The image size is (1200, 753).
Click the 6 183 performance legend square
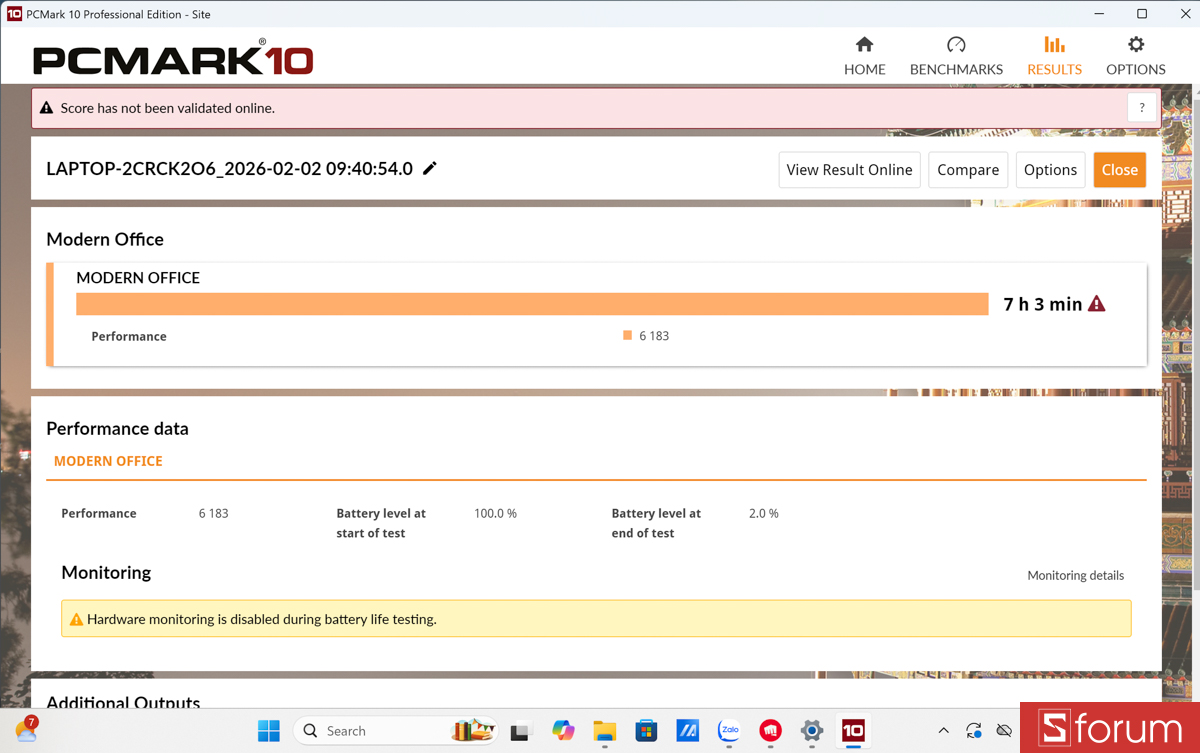627,336
